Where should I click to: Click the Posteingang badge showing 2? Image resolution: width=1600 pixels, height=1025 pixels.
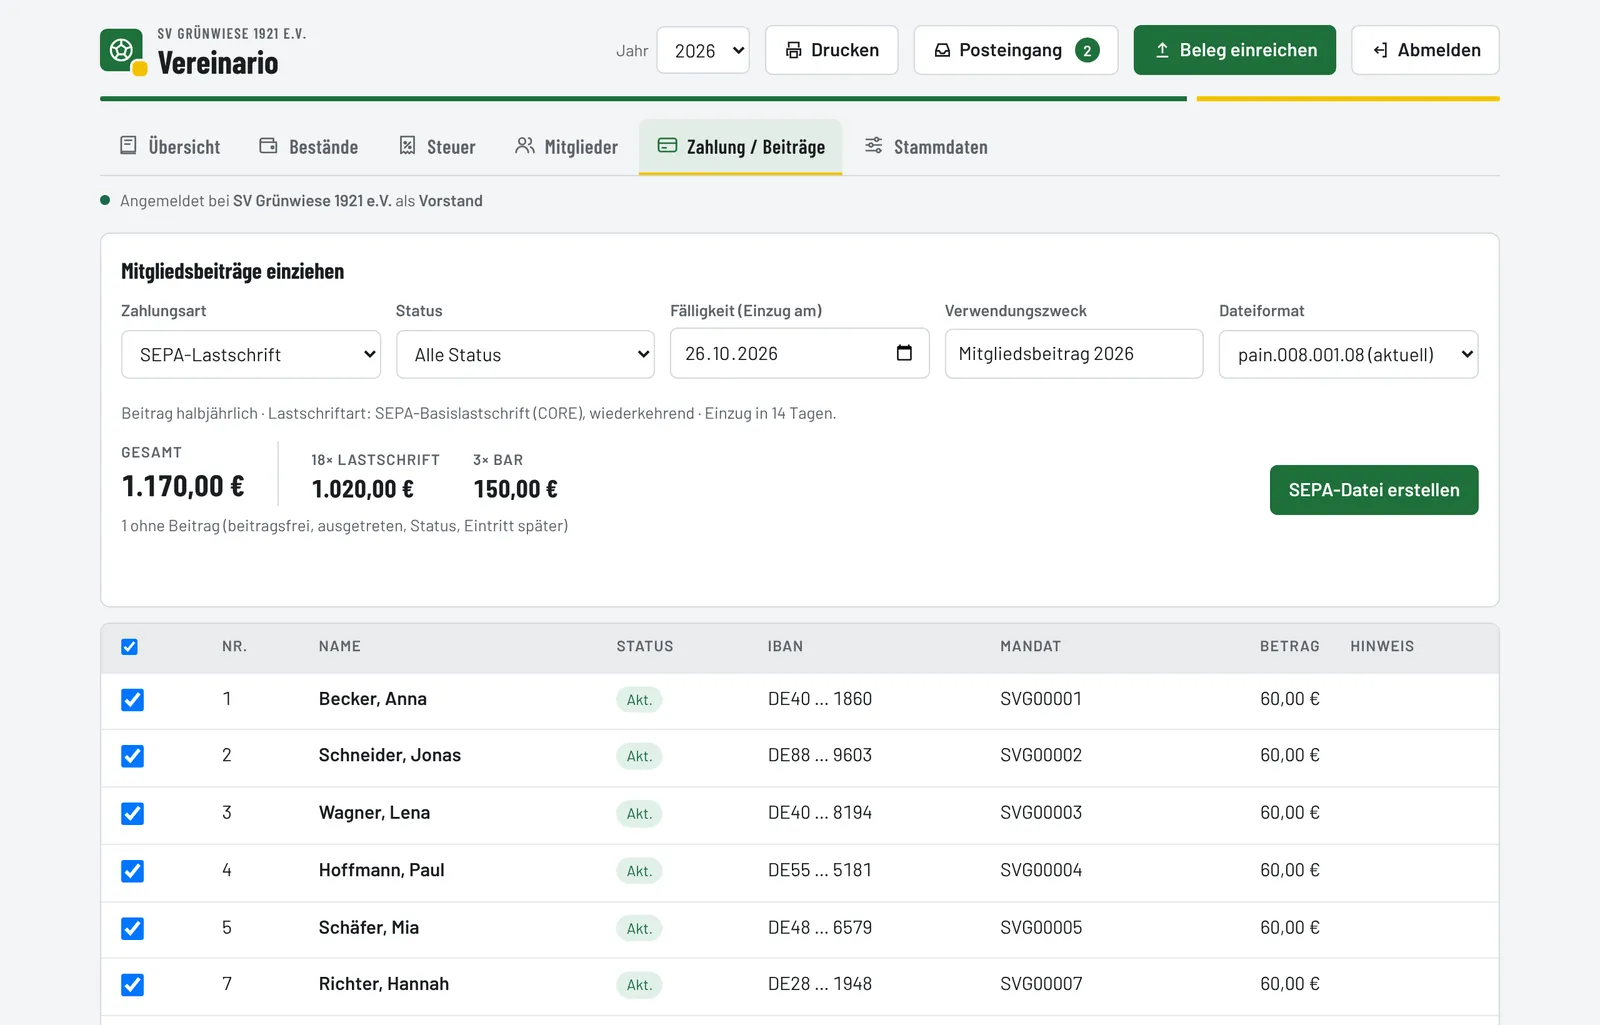point(1087,50)
